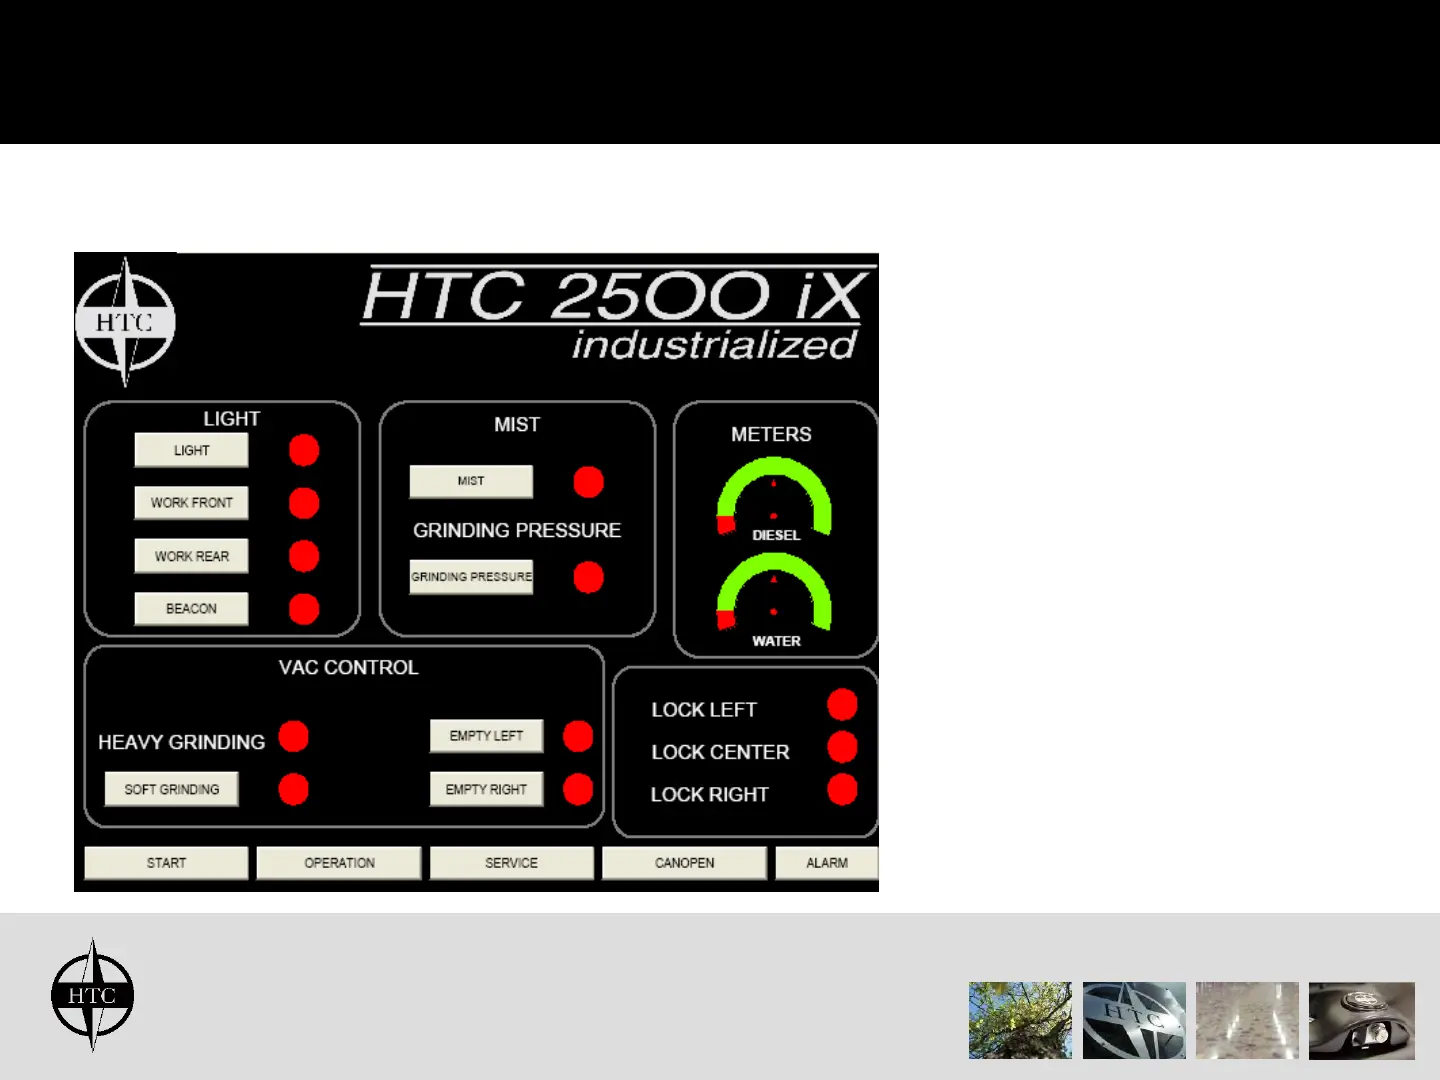
Task: Click the red indicator beside EMPTY RIGHT
Action: pyautogui.click(x=578, y=789)
